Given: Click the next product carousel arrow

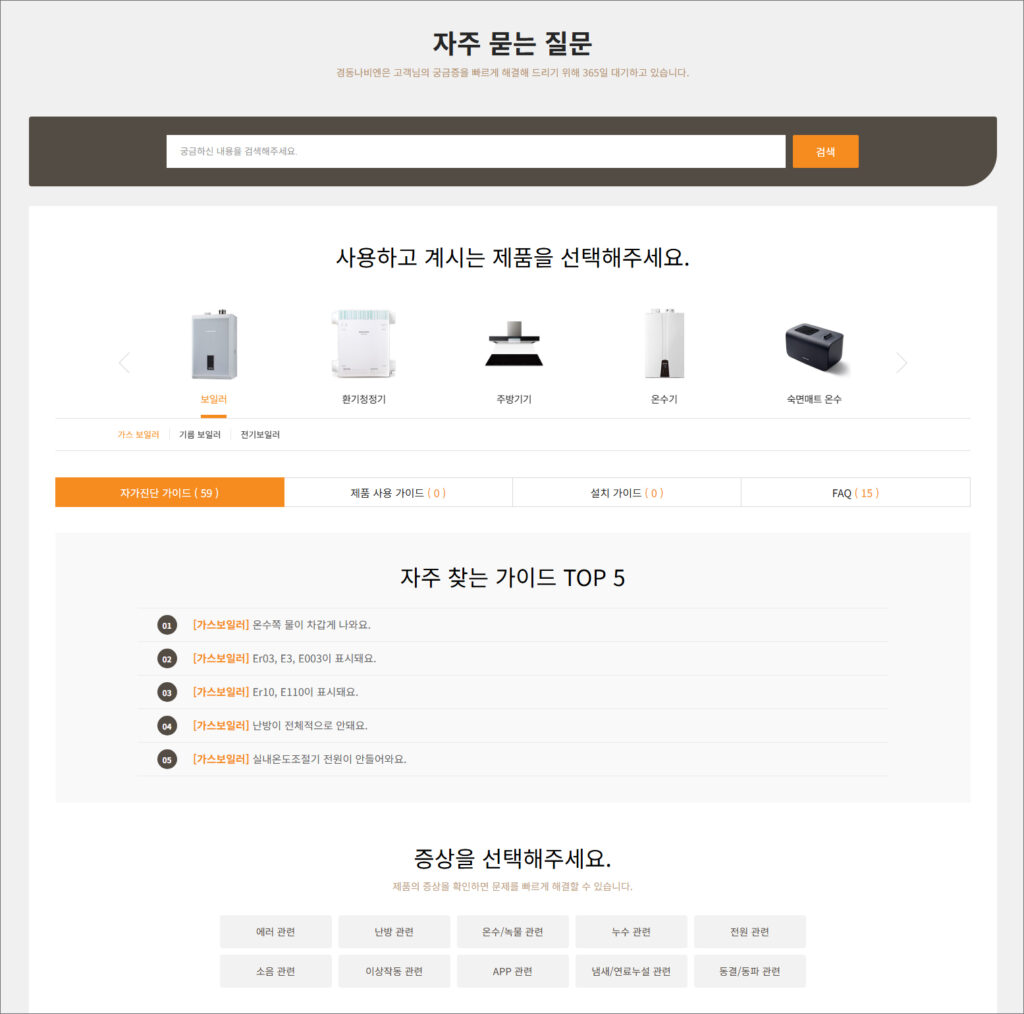Looking at the screenshot, I should coord(901,362).
